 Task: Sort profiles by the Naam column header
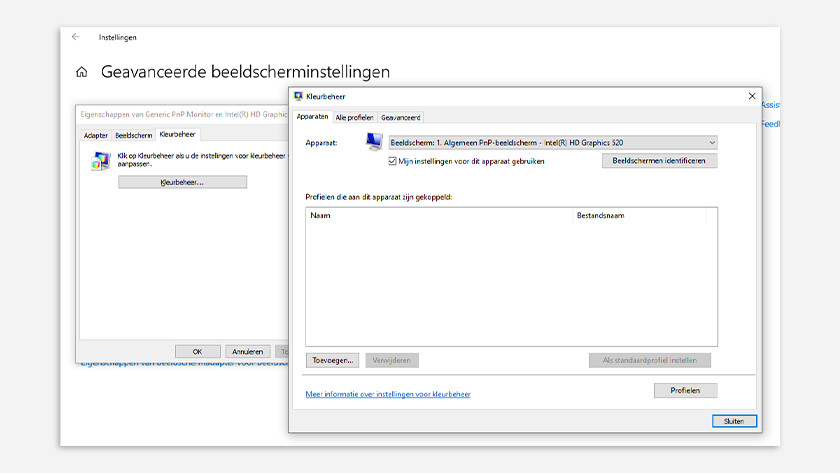click(438, 215)
